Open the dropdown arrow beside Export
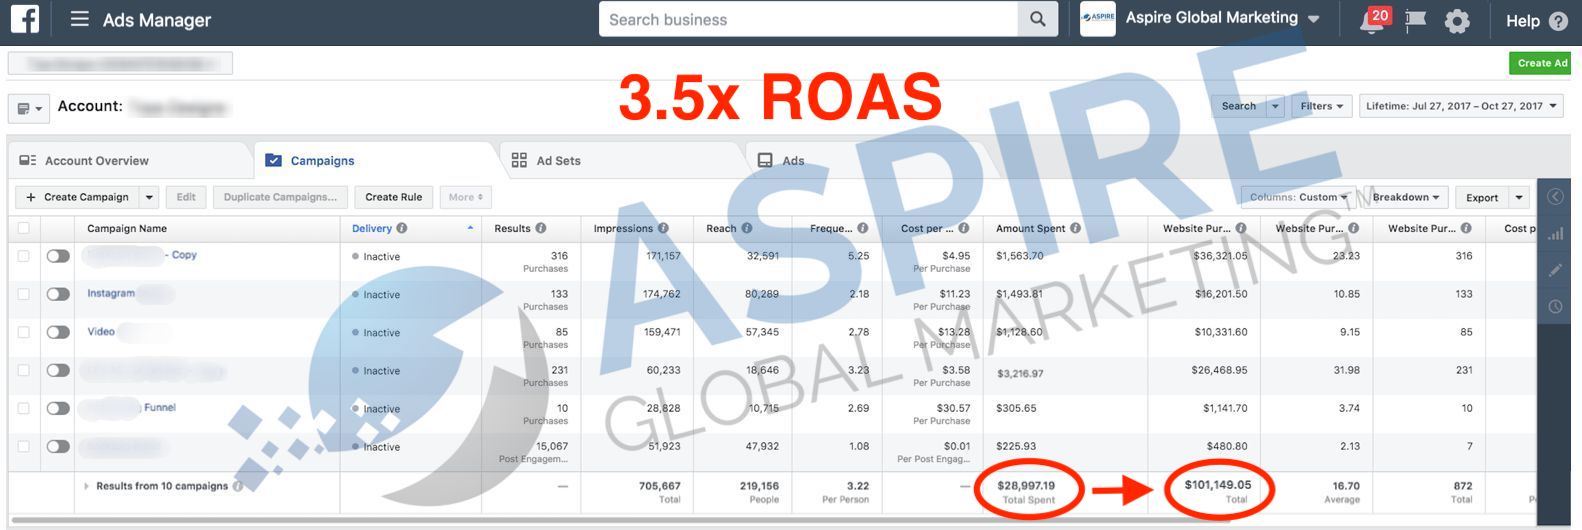Screen dimensions: 1582x530 coord(1519,197)
